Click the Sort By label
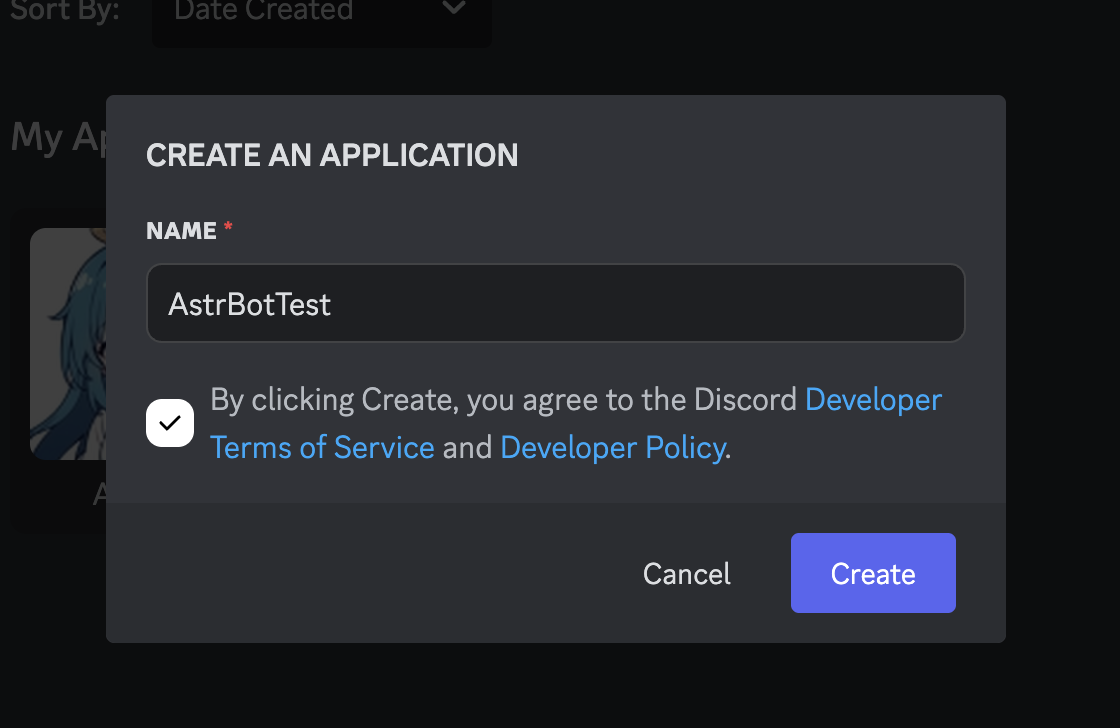This screenshot has width=1120, height=728. pos(64,12)
